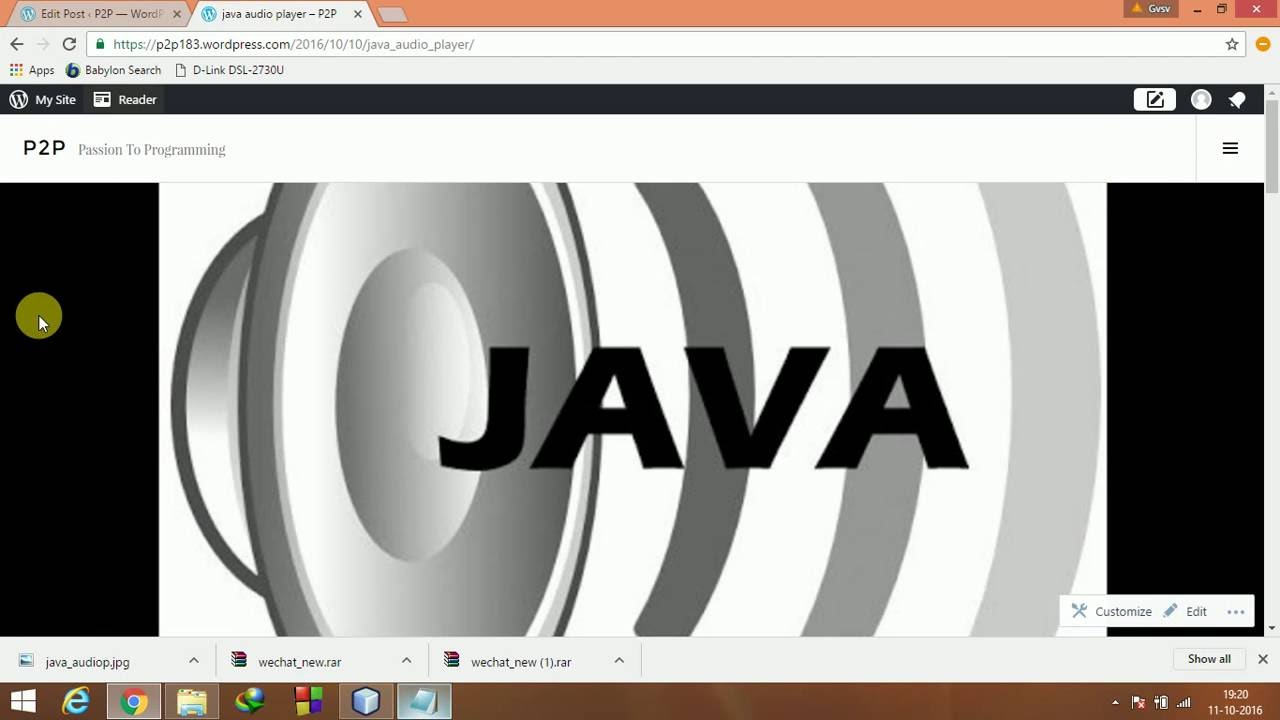Show hidden system tray icons
Viewport: 1280px width, 720px height.
(1115, 702)
